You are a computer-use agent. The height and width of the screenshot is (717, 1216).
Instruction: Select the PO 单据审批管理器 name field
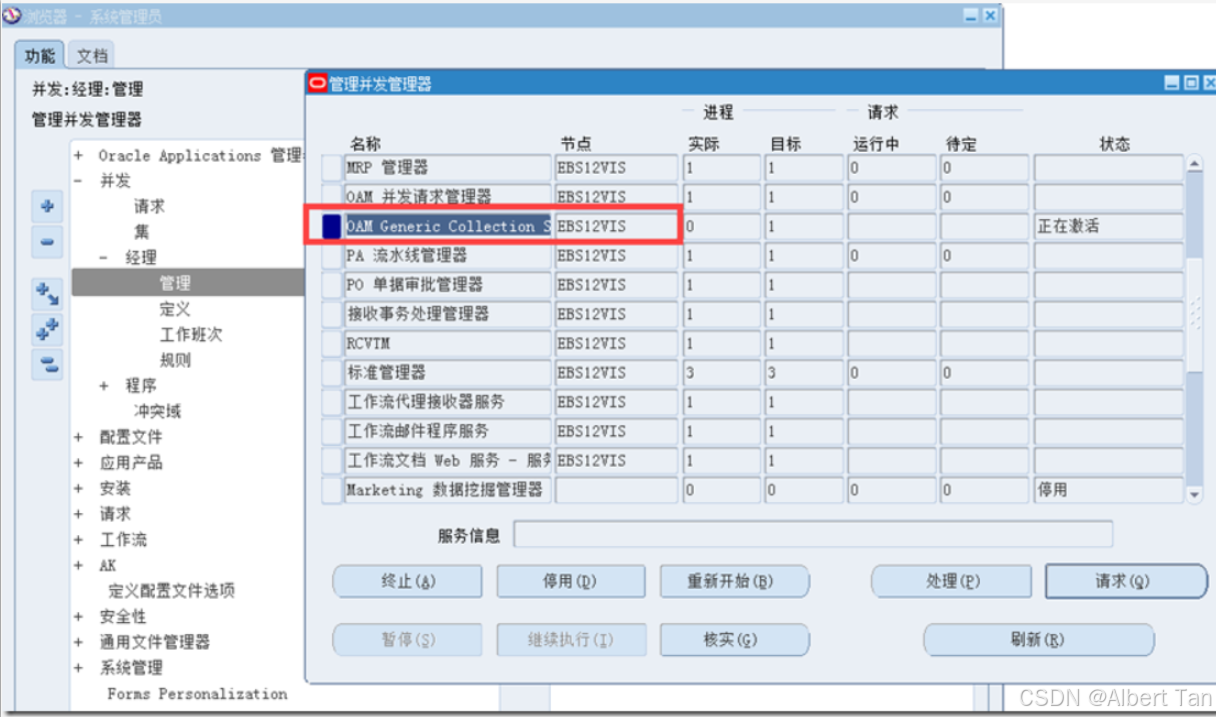click(447, 285)
